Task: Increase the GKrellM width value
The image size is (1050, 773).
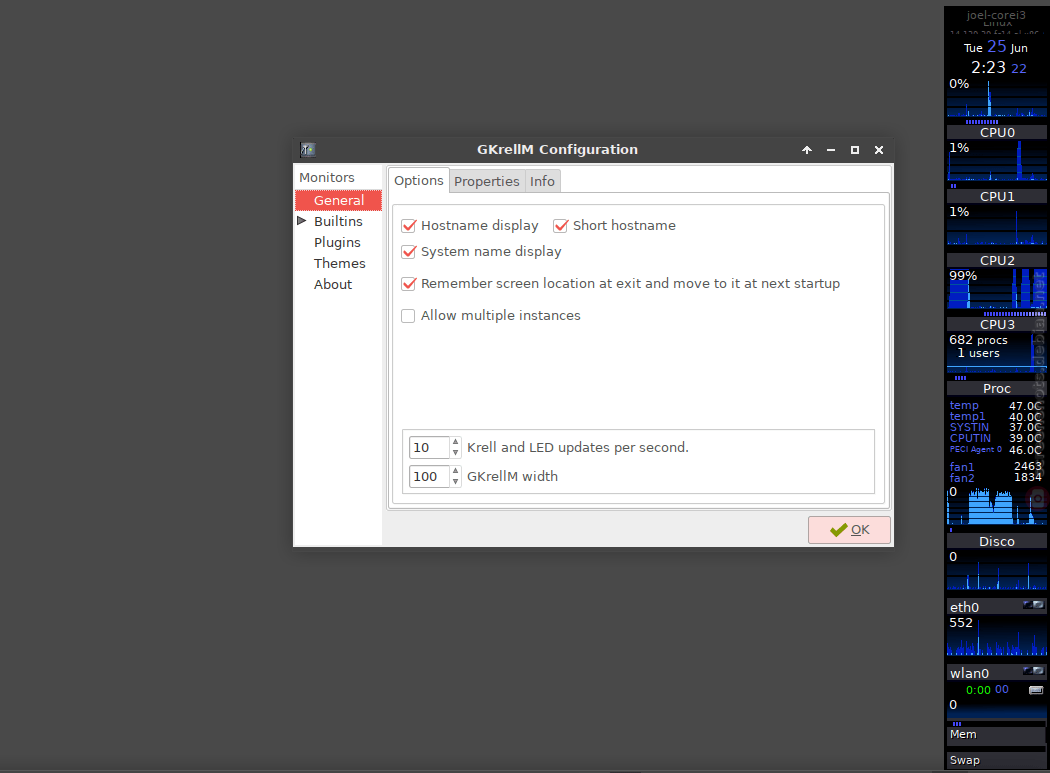Action: pyautogui.click(x=455, y=471)
